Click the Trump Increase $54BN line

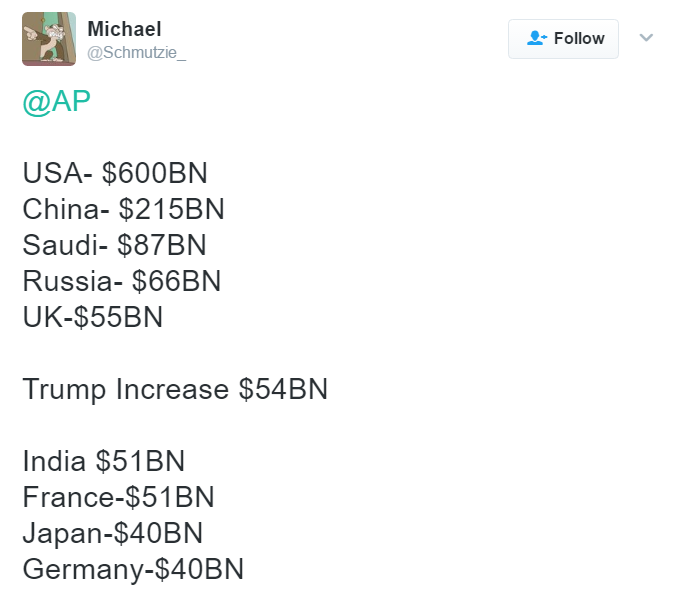175,389
